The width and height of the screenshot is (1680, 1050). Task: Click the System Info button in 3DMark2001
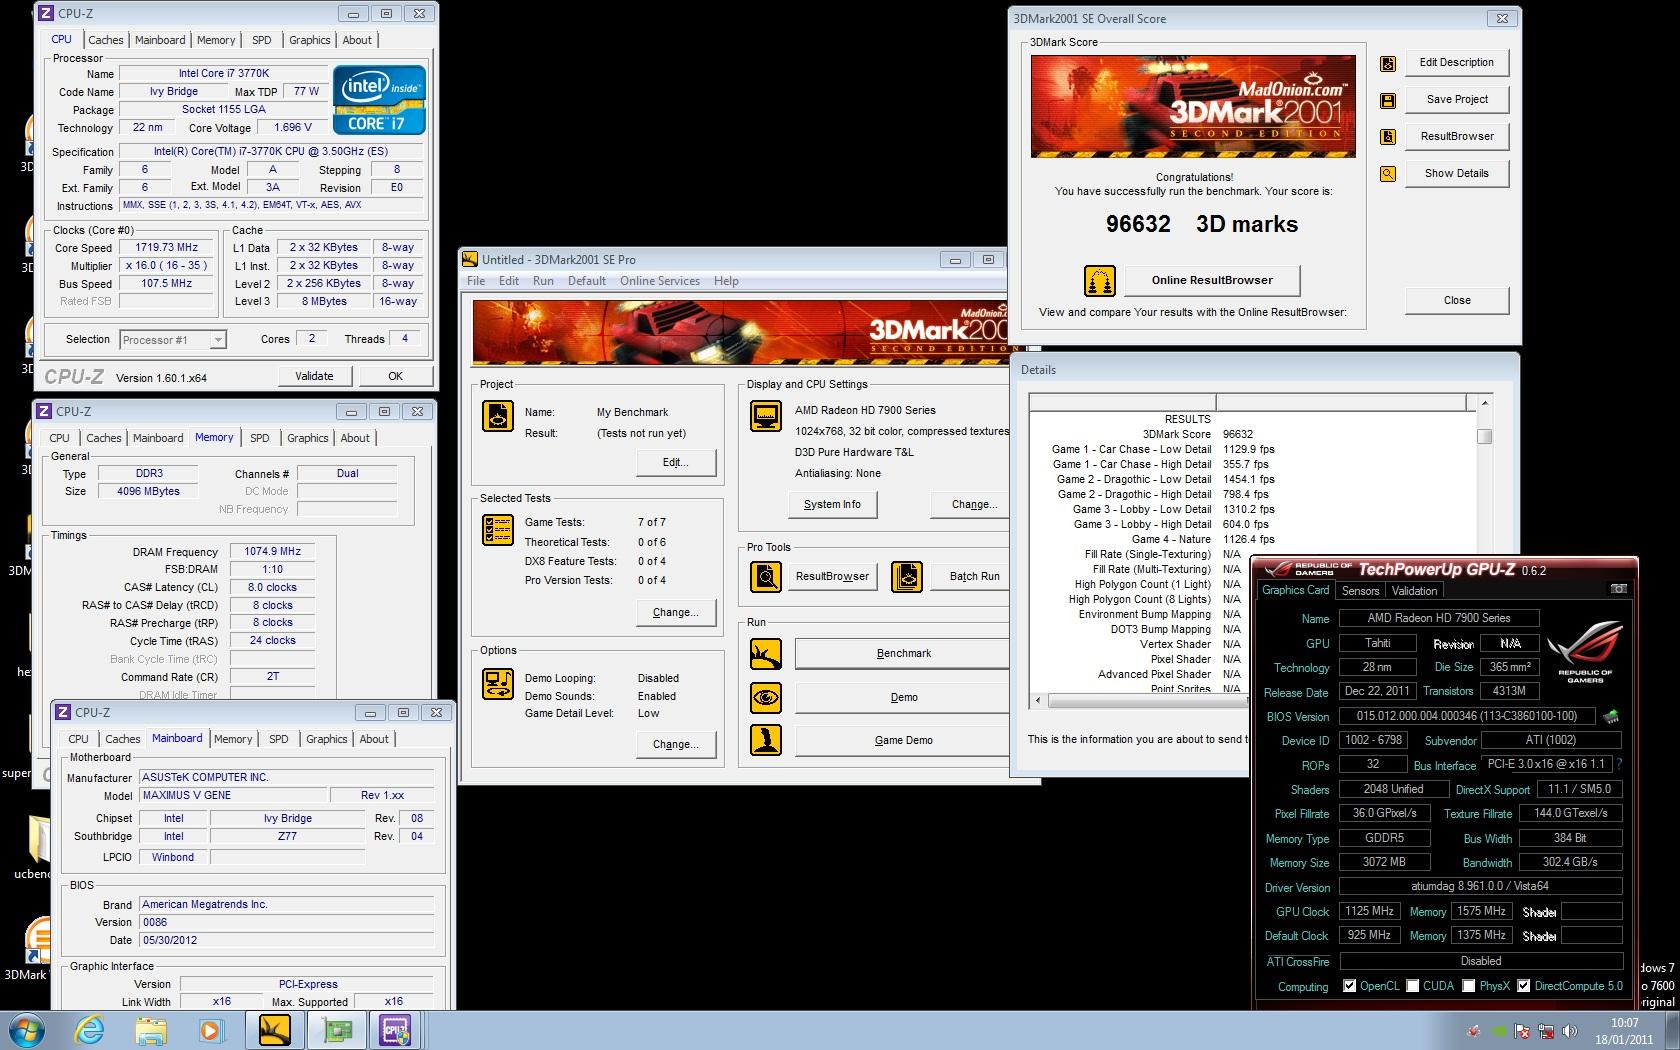tap(832, 504)
